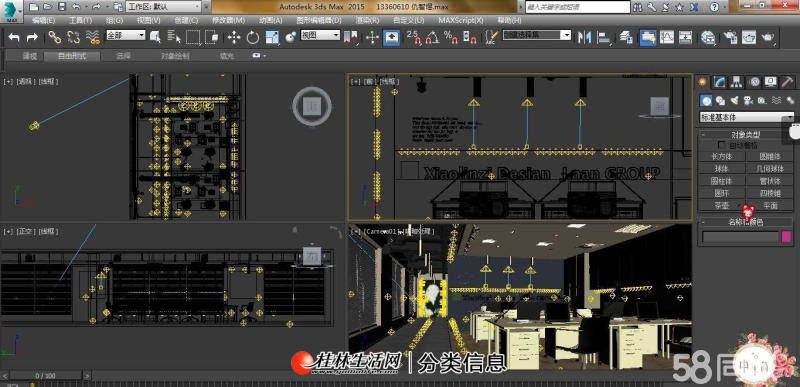Open the Curve Editor from toolbar
The image size is (800, 387).
(x=667, y=37)
